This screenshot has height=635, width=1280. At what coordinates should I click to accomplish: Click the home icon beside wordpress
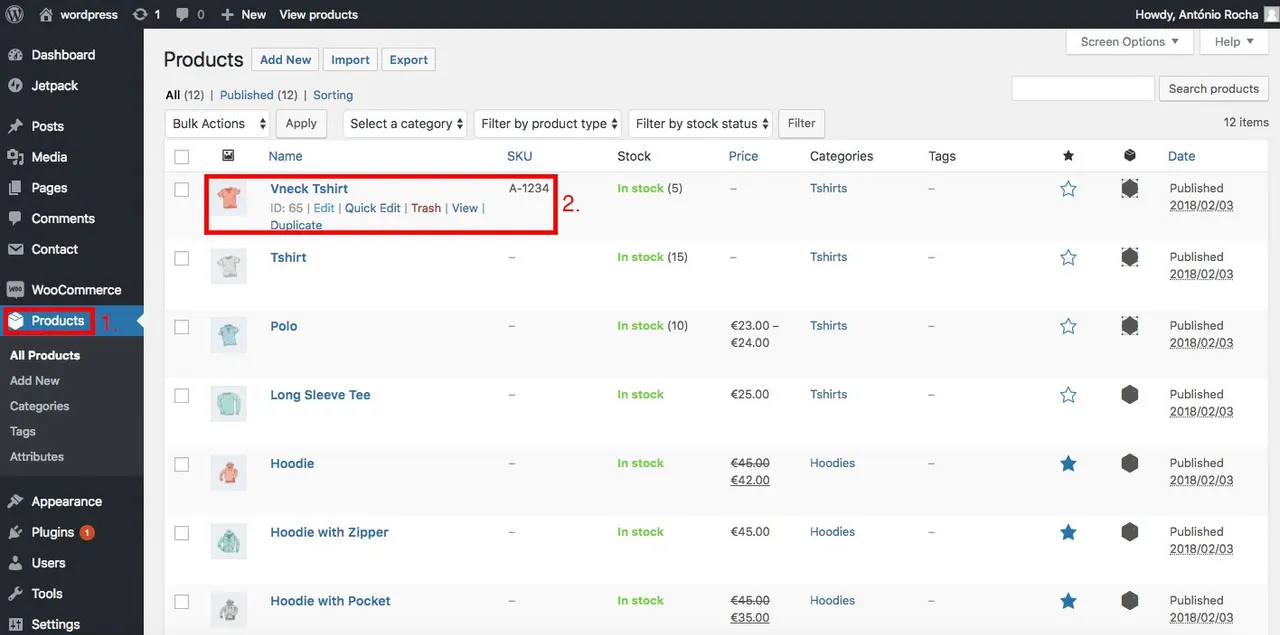(46, 14)
